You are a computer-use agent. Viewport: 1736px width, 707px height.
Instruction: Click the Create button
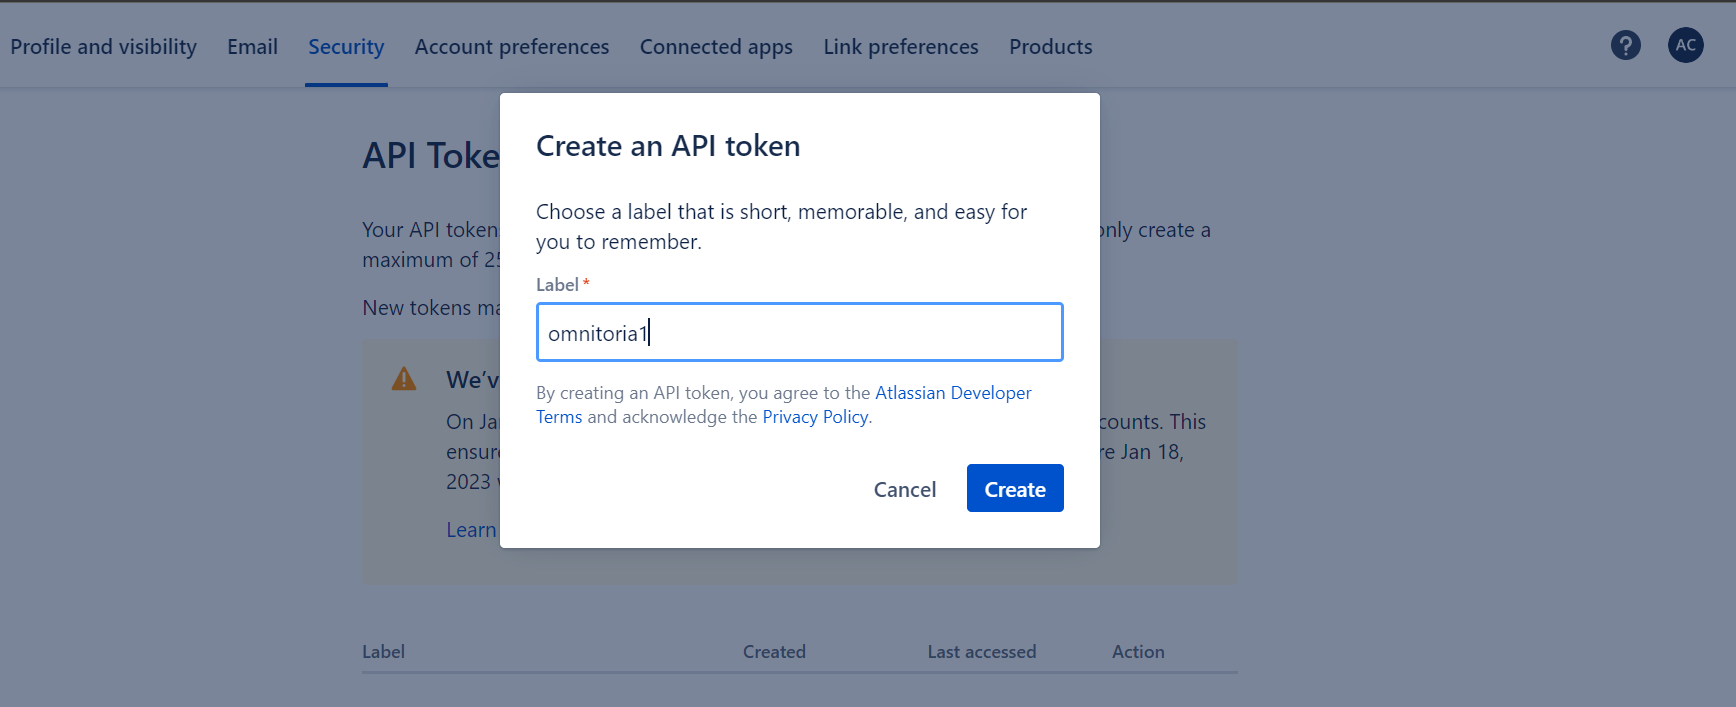click(x=1014, y=488)
